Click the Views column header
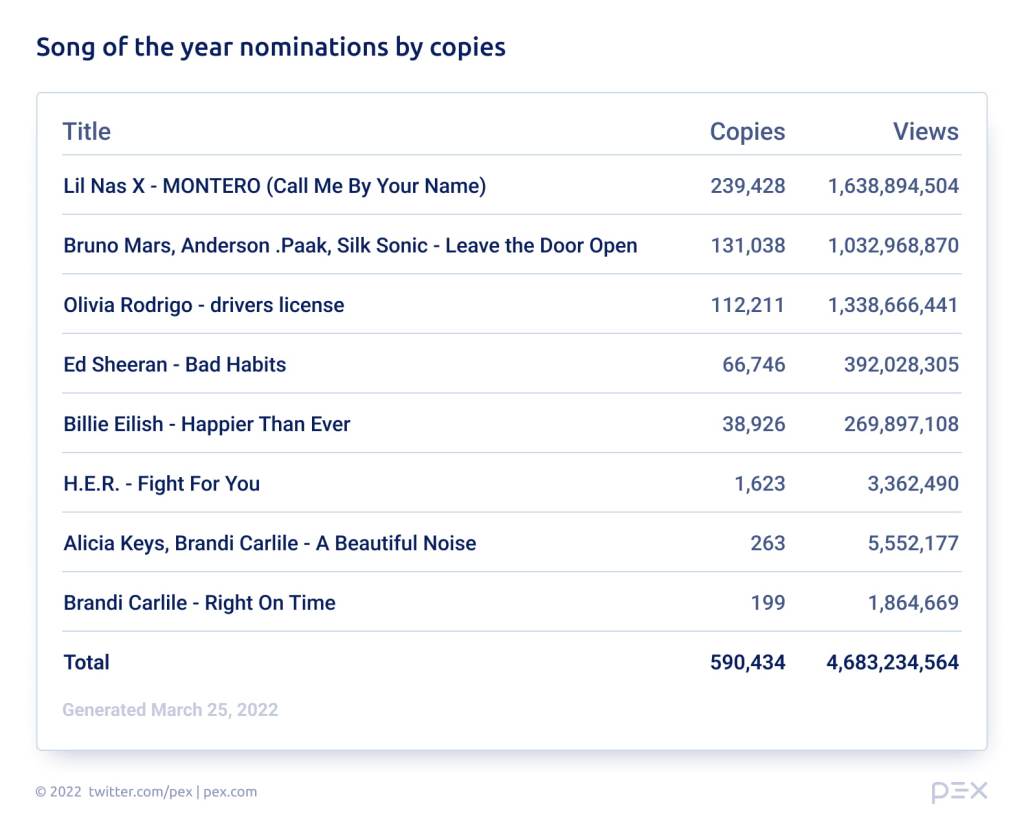Viewport: 1024px width, 826px height. pyautogui.click(x=925, y=132)
